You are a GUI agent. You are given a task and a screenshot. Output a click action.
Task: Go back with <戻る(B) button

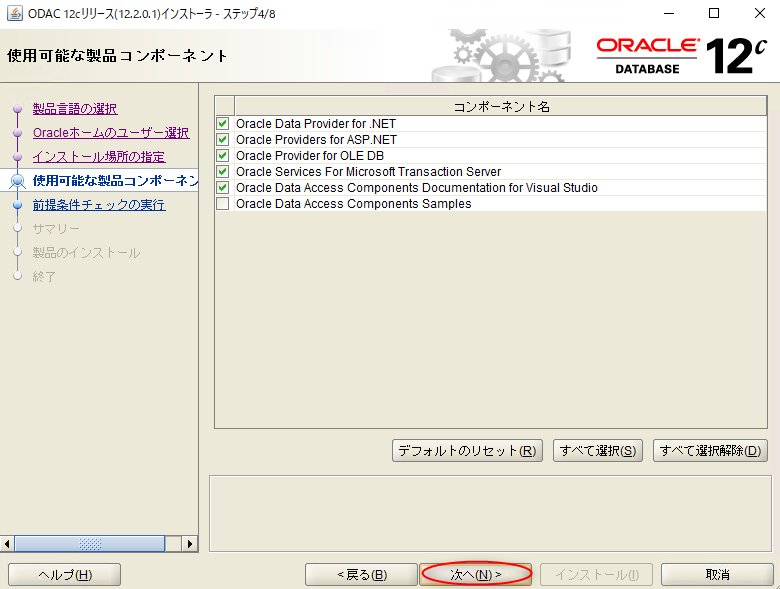point(362,575)
